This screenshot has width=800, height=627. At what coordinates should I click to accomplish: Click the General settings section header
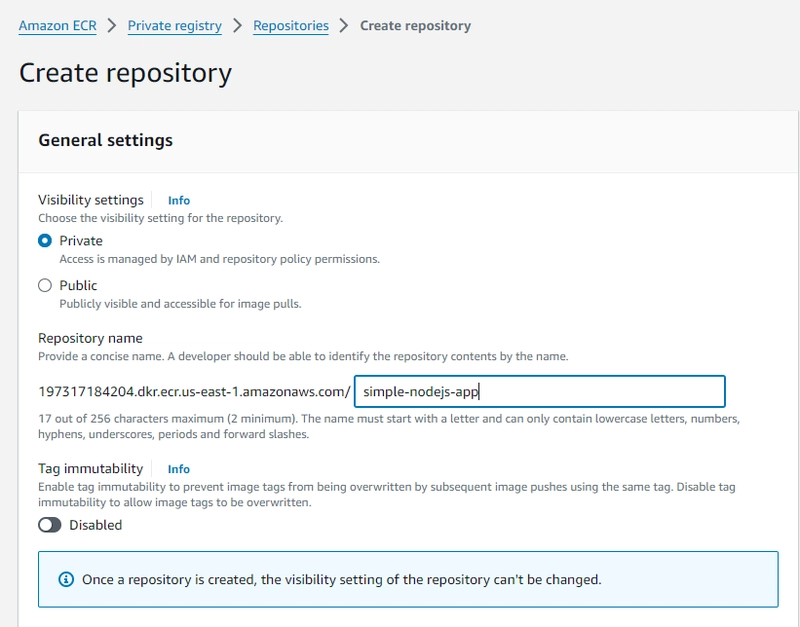click(x=106, y=140)
